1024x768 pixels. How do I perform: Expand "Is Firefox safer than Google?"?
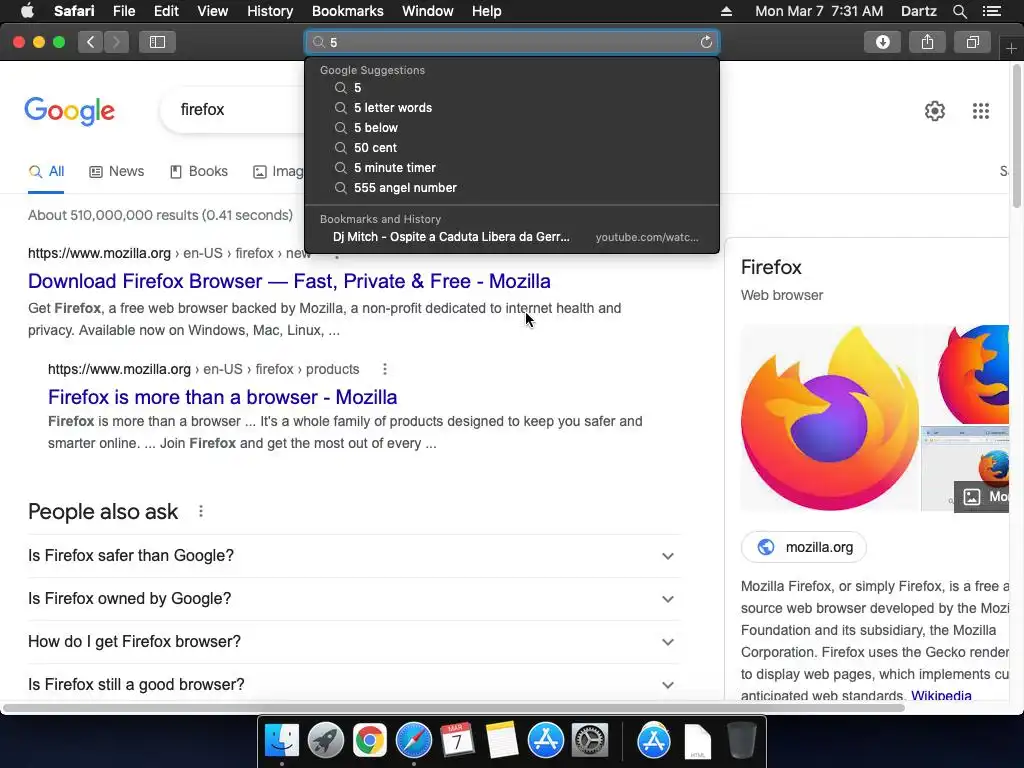coord(354,556)
